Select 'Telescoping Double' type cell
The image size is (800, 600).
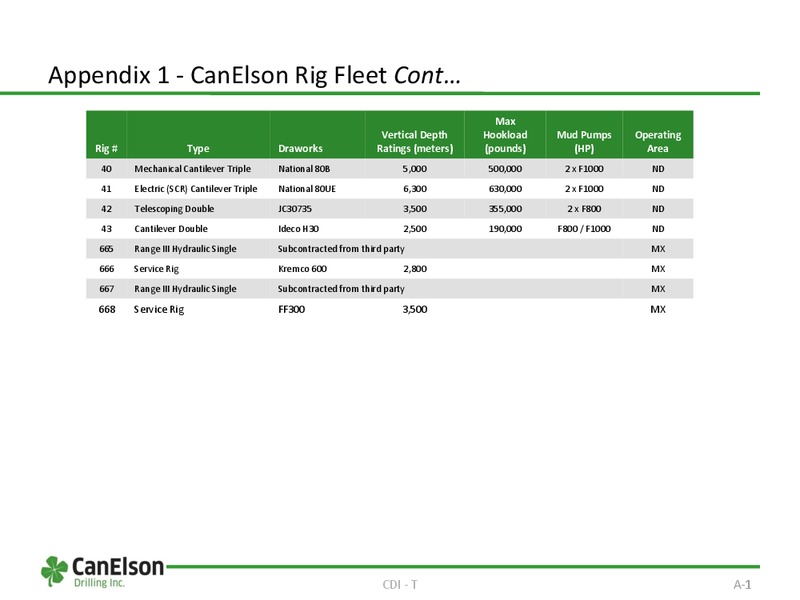(x=174, y=209)
